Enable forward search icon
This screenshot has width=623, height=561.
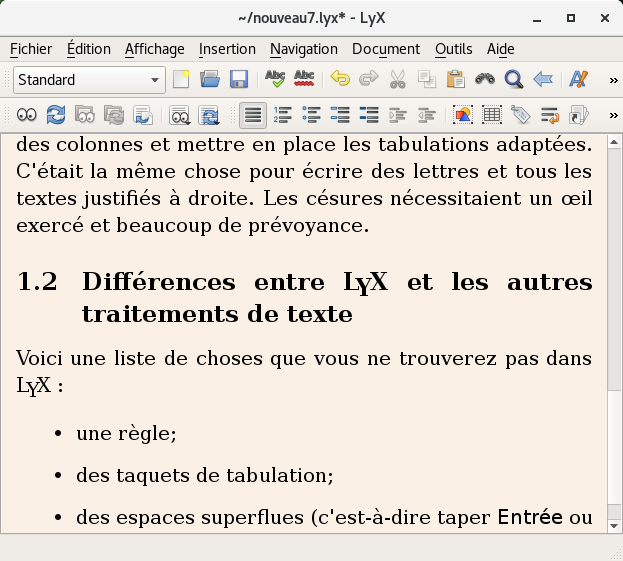click(x=143, y=116)
